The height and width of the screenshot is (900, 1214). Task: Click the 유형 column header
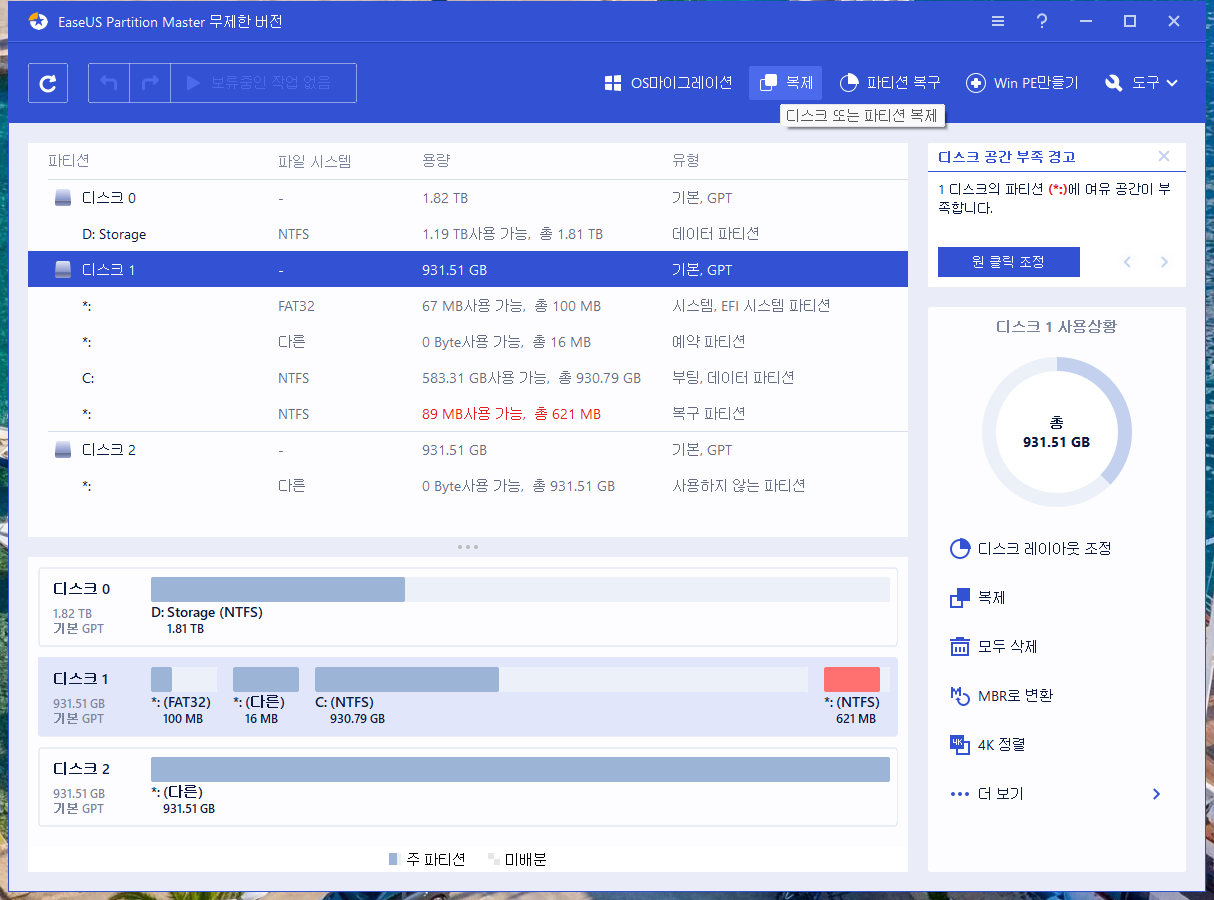pos(686,161)
